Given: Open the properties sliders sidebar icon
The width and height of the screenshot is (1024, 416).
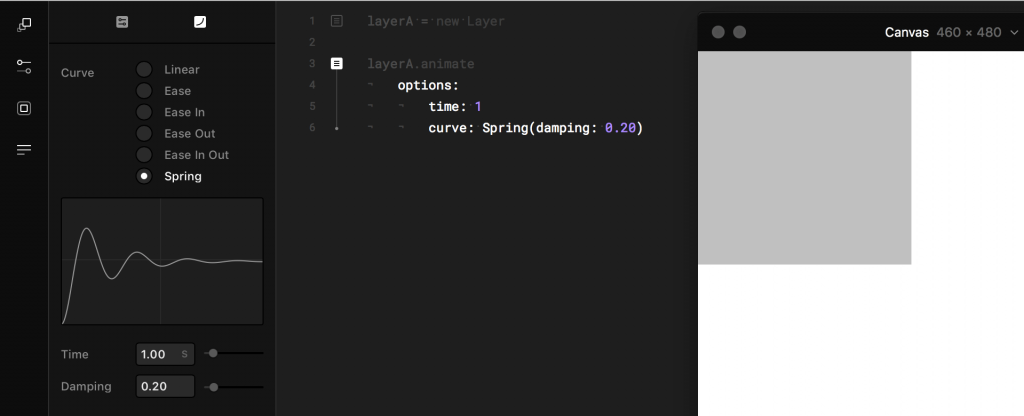Looking at the screenshot, I should click(x=24, y=67).
